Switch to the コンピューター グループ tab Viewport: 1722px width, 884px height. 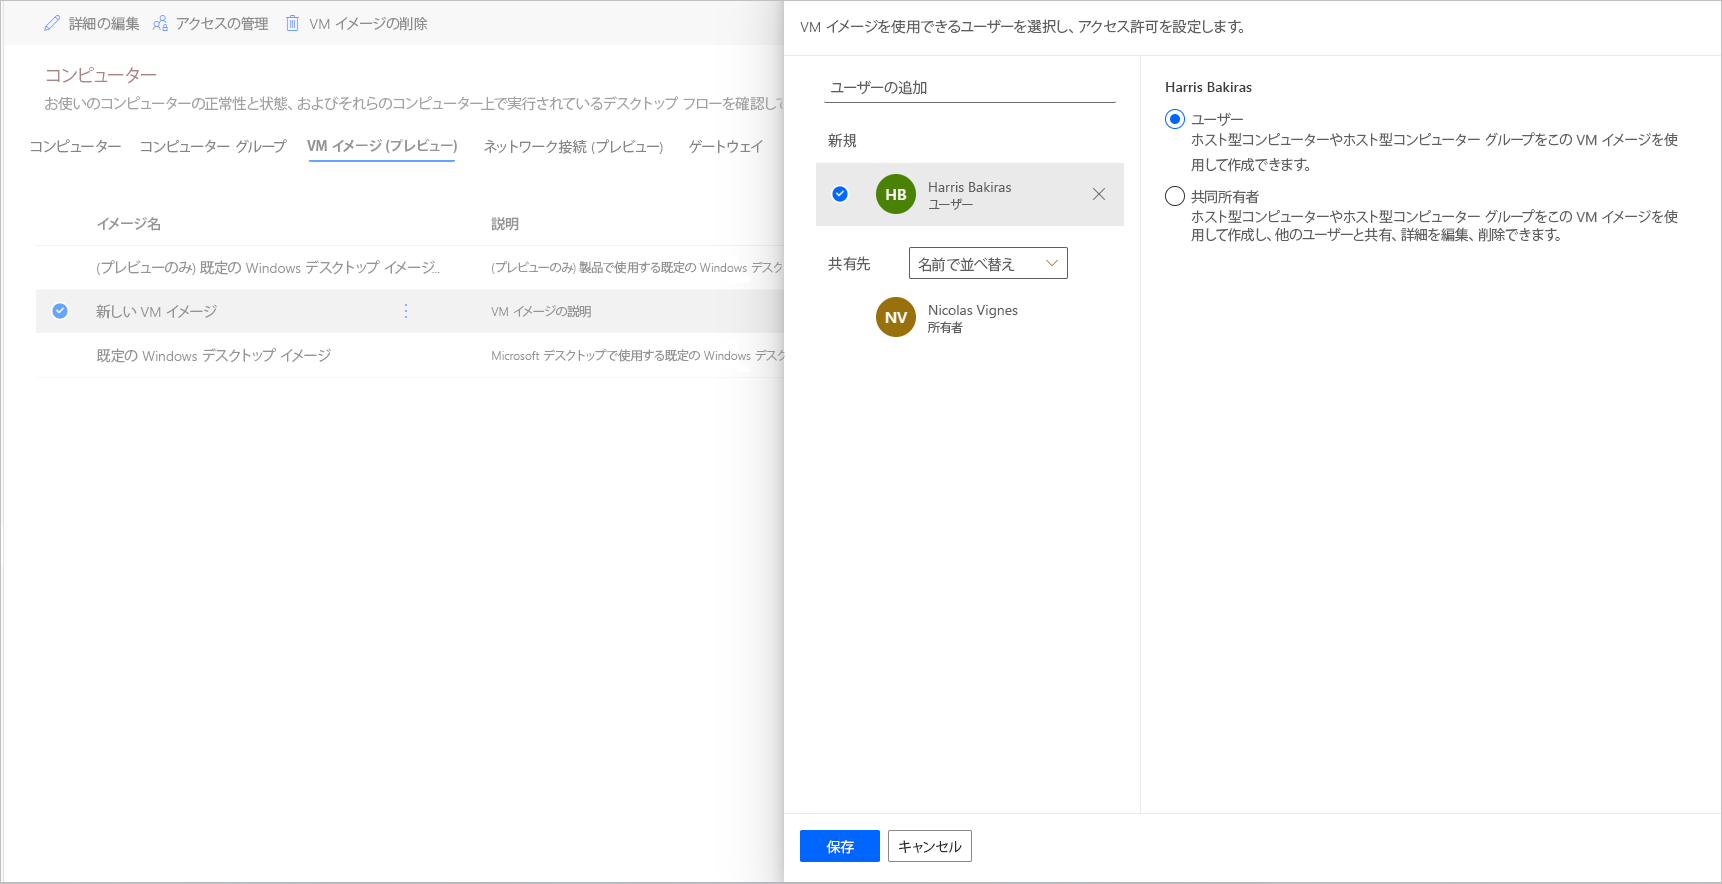(213, 146)
